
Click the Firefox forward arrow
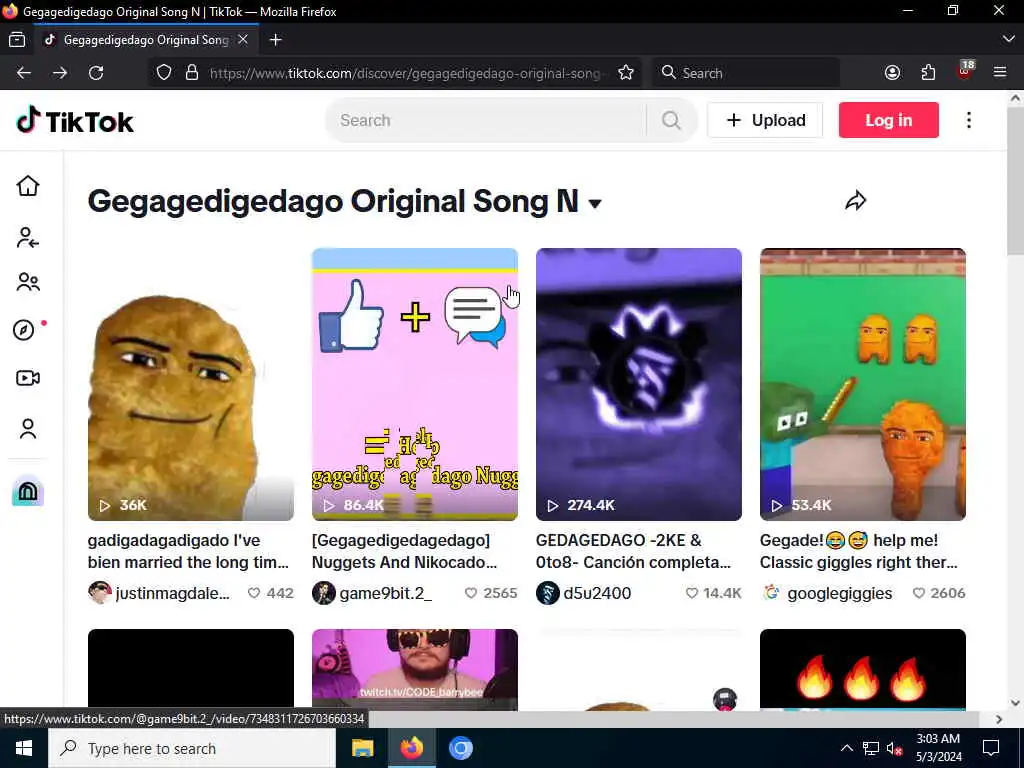60,72
